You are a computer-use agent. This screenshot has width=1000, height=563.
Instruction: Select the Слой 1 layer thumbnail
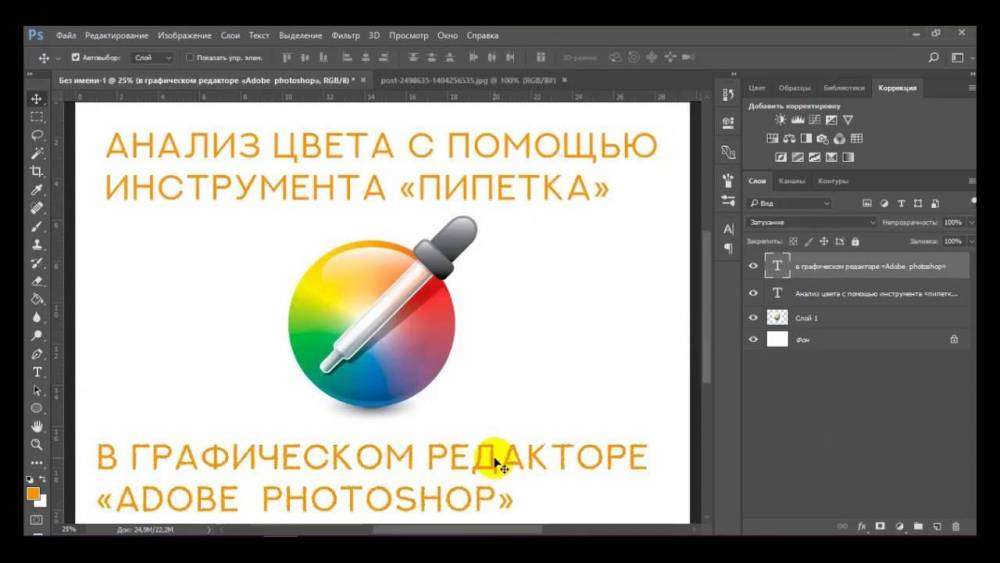point(777,318)
